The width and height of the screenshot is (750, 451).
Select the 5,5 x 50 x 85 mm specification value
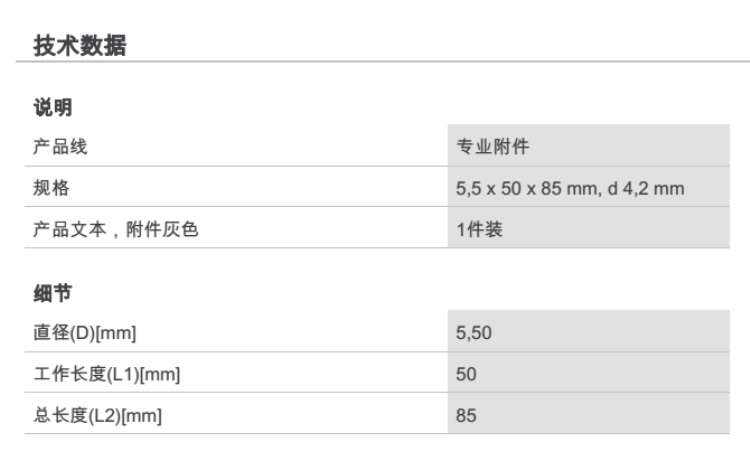(x=528, y=188)
